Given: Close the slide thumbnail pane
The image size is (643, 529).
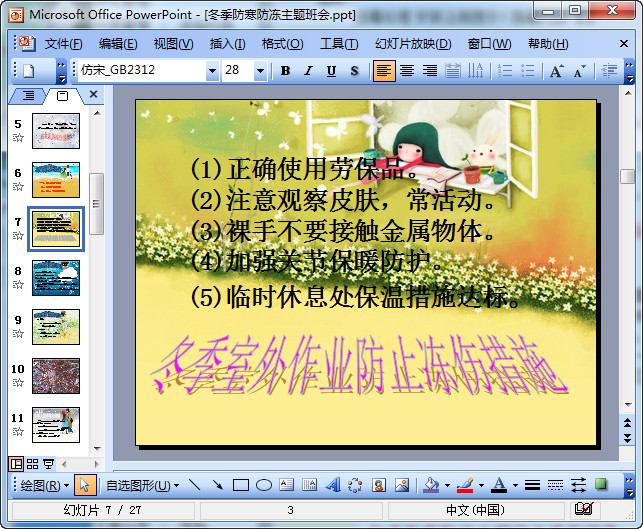Looking at the screenshot, I should 93,94.
